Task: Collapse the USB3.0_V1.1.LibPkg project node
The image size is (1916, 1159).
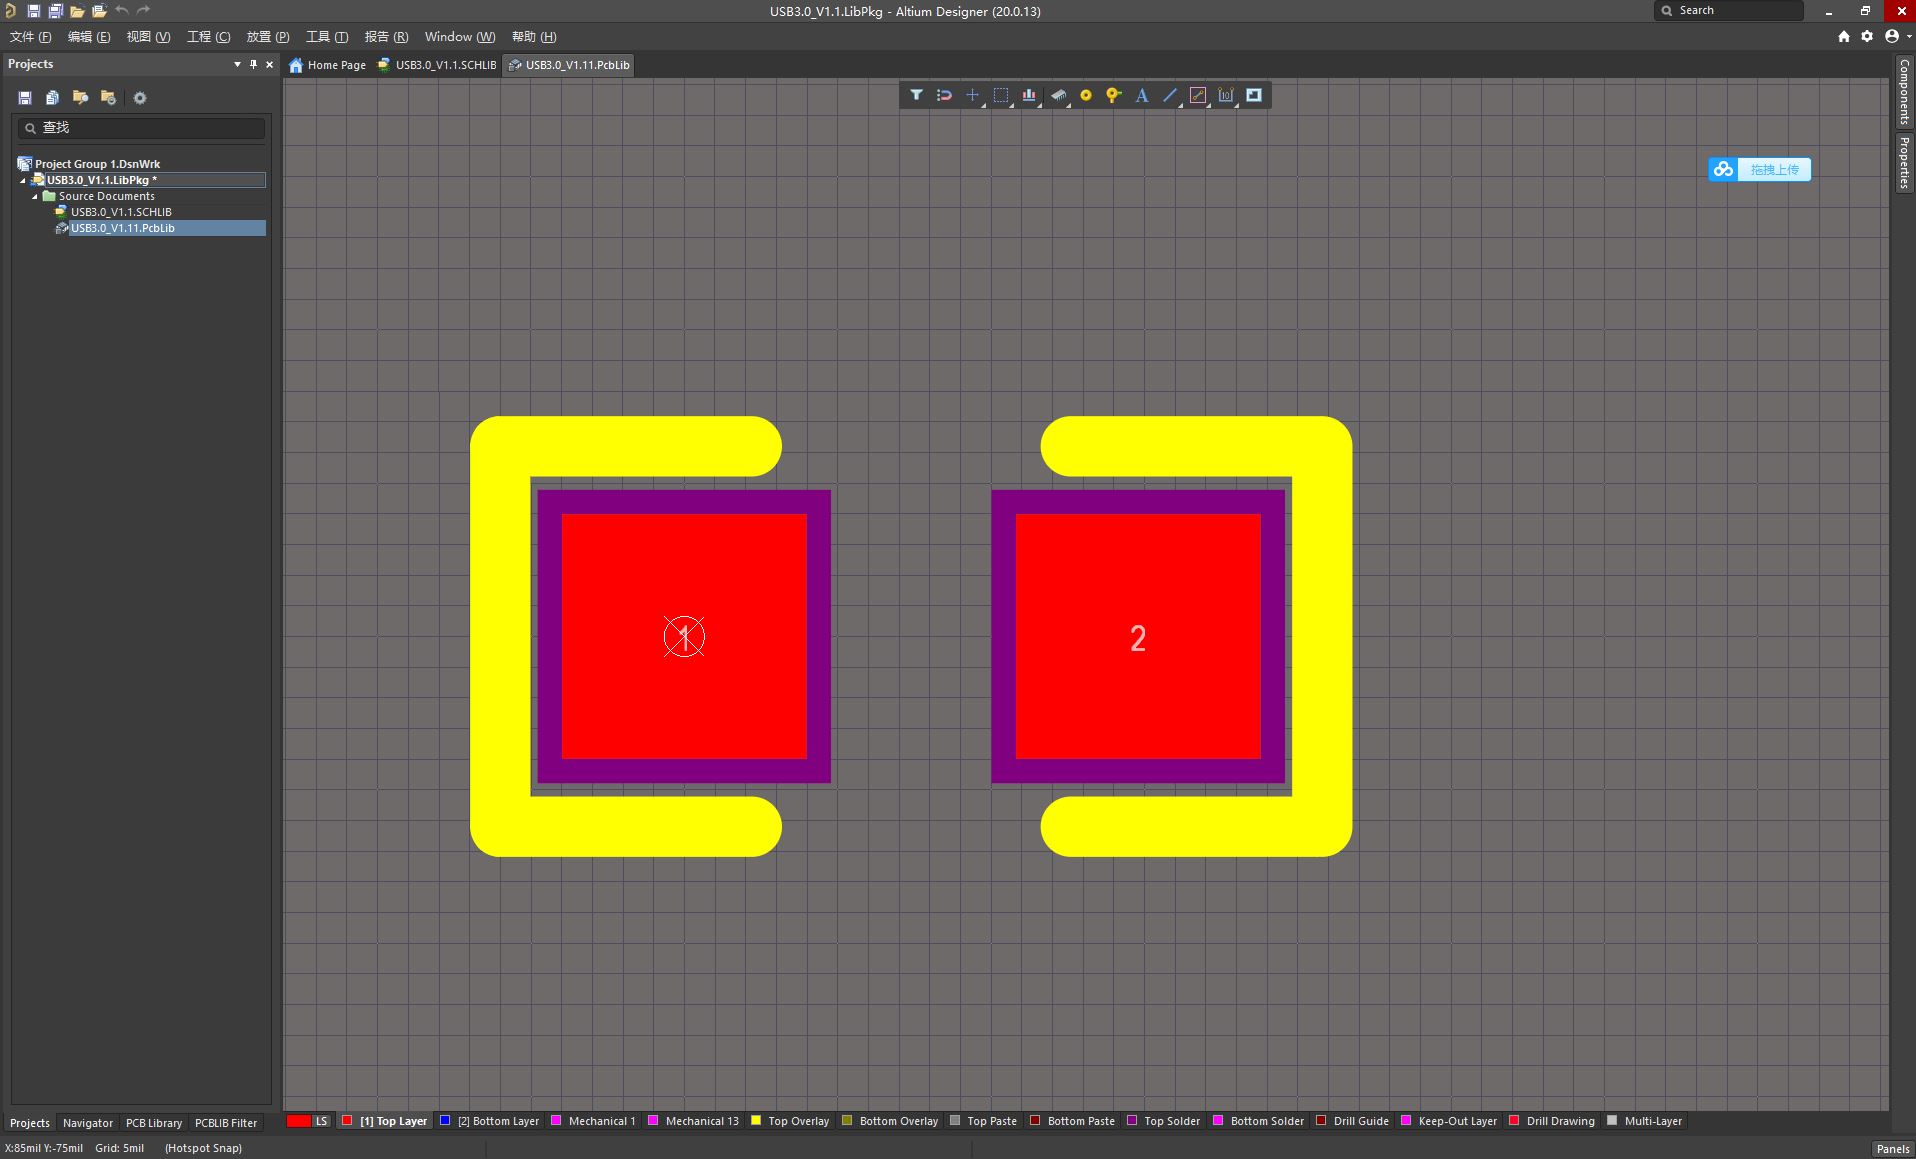Action: pos(23,180)
